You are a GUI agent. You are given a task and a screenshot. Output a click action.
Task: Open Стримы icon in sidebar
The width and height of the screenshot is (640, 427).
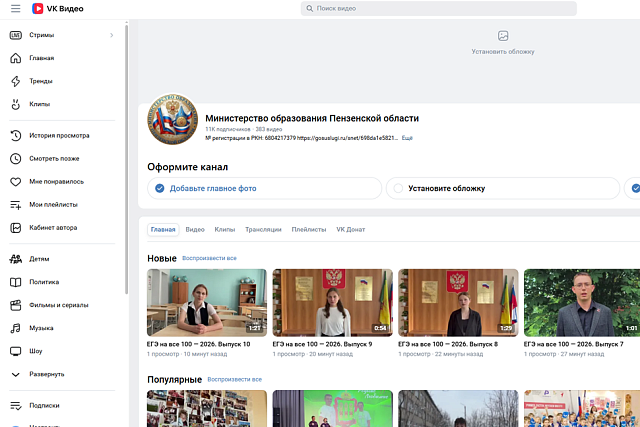pos(16,35)
